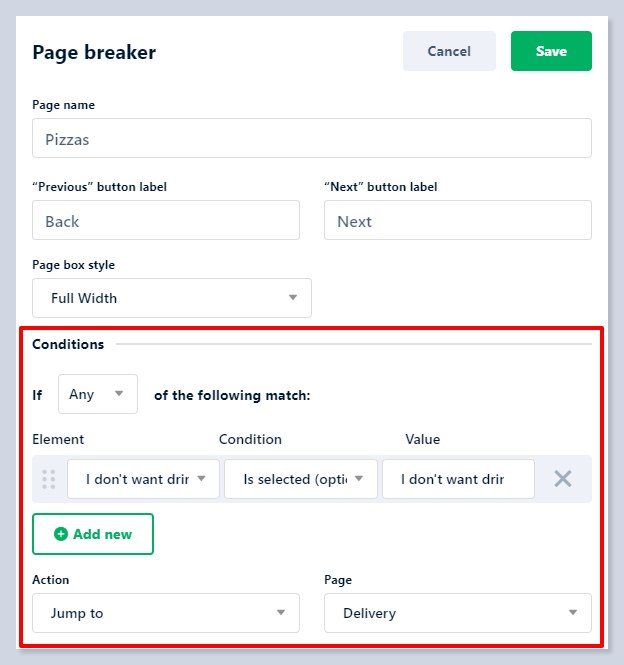Viewport: 624px width, 665px height.
Task: Open the Page box style dropdown
Action: coord(171,298)
